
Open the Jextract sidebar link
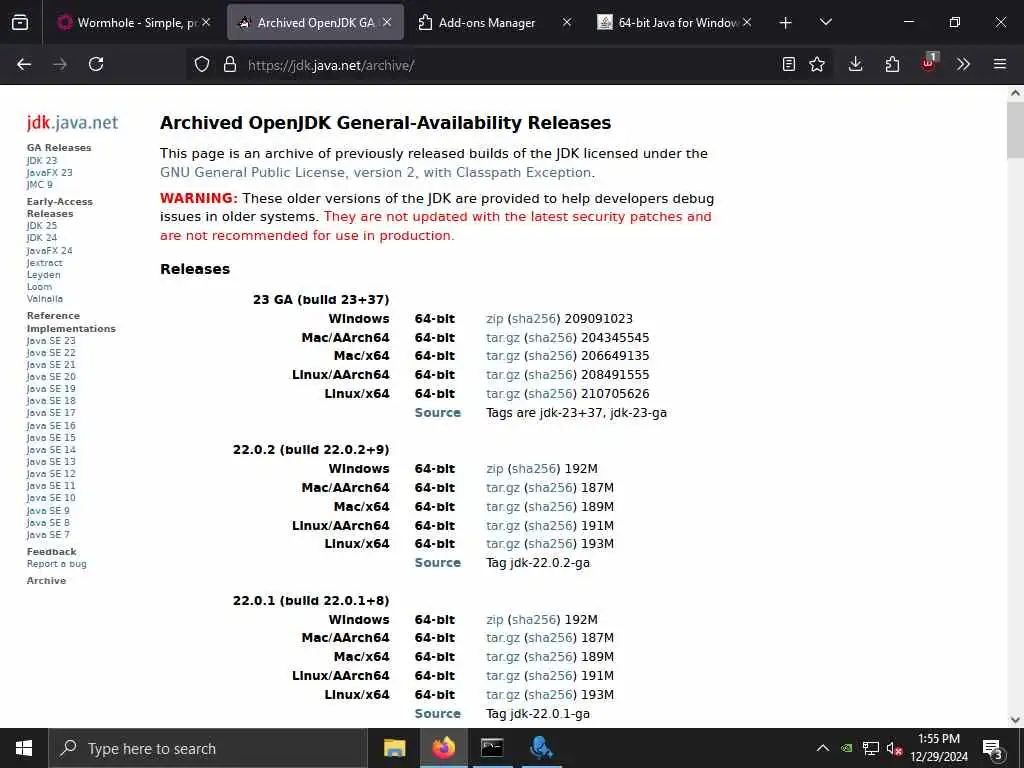(x=44, y=263)
